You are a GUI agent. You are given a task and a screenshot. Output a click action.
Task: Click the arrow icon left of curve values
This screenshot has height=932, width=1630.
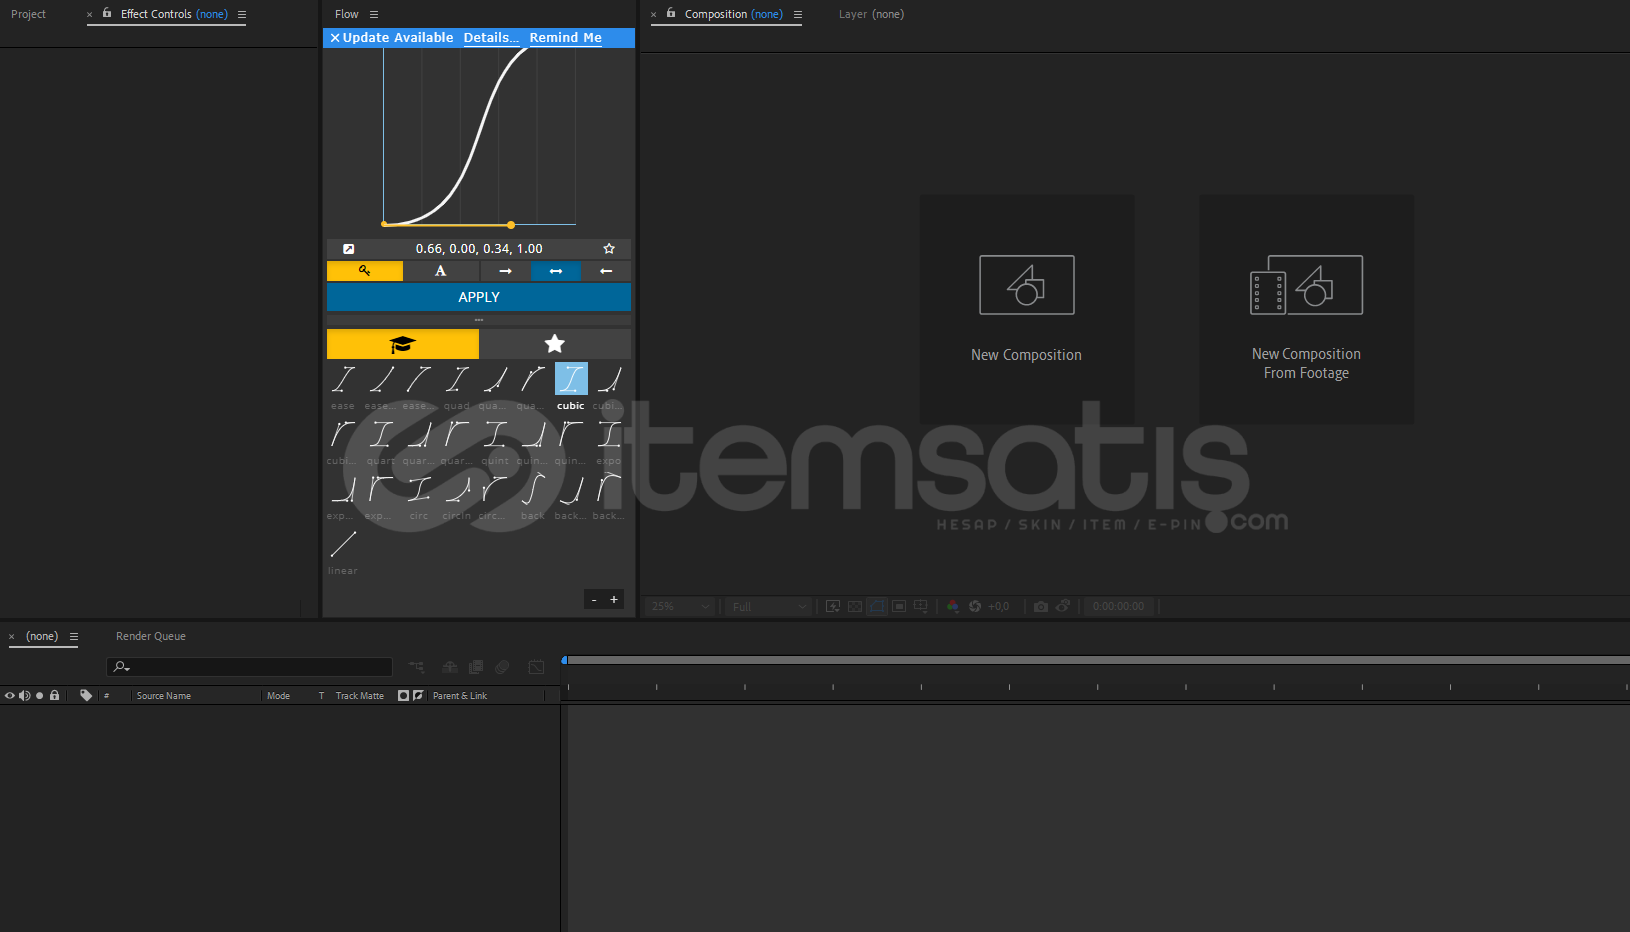pyautogui.click(x=348, y=249)
